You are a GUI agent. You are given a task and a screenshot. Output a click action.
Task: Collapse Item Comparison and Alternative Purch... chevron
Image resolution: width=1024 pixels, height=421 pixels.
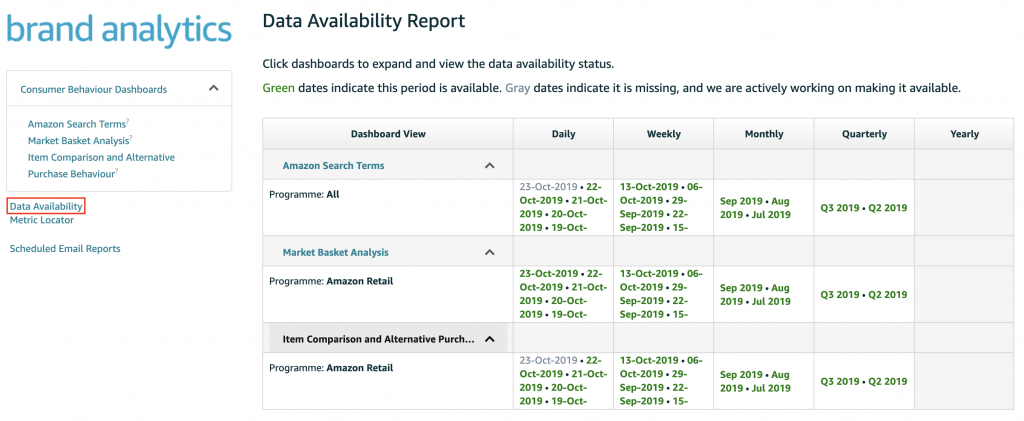490,339
